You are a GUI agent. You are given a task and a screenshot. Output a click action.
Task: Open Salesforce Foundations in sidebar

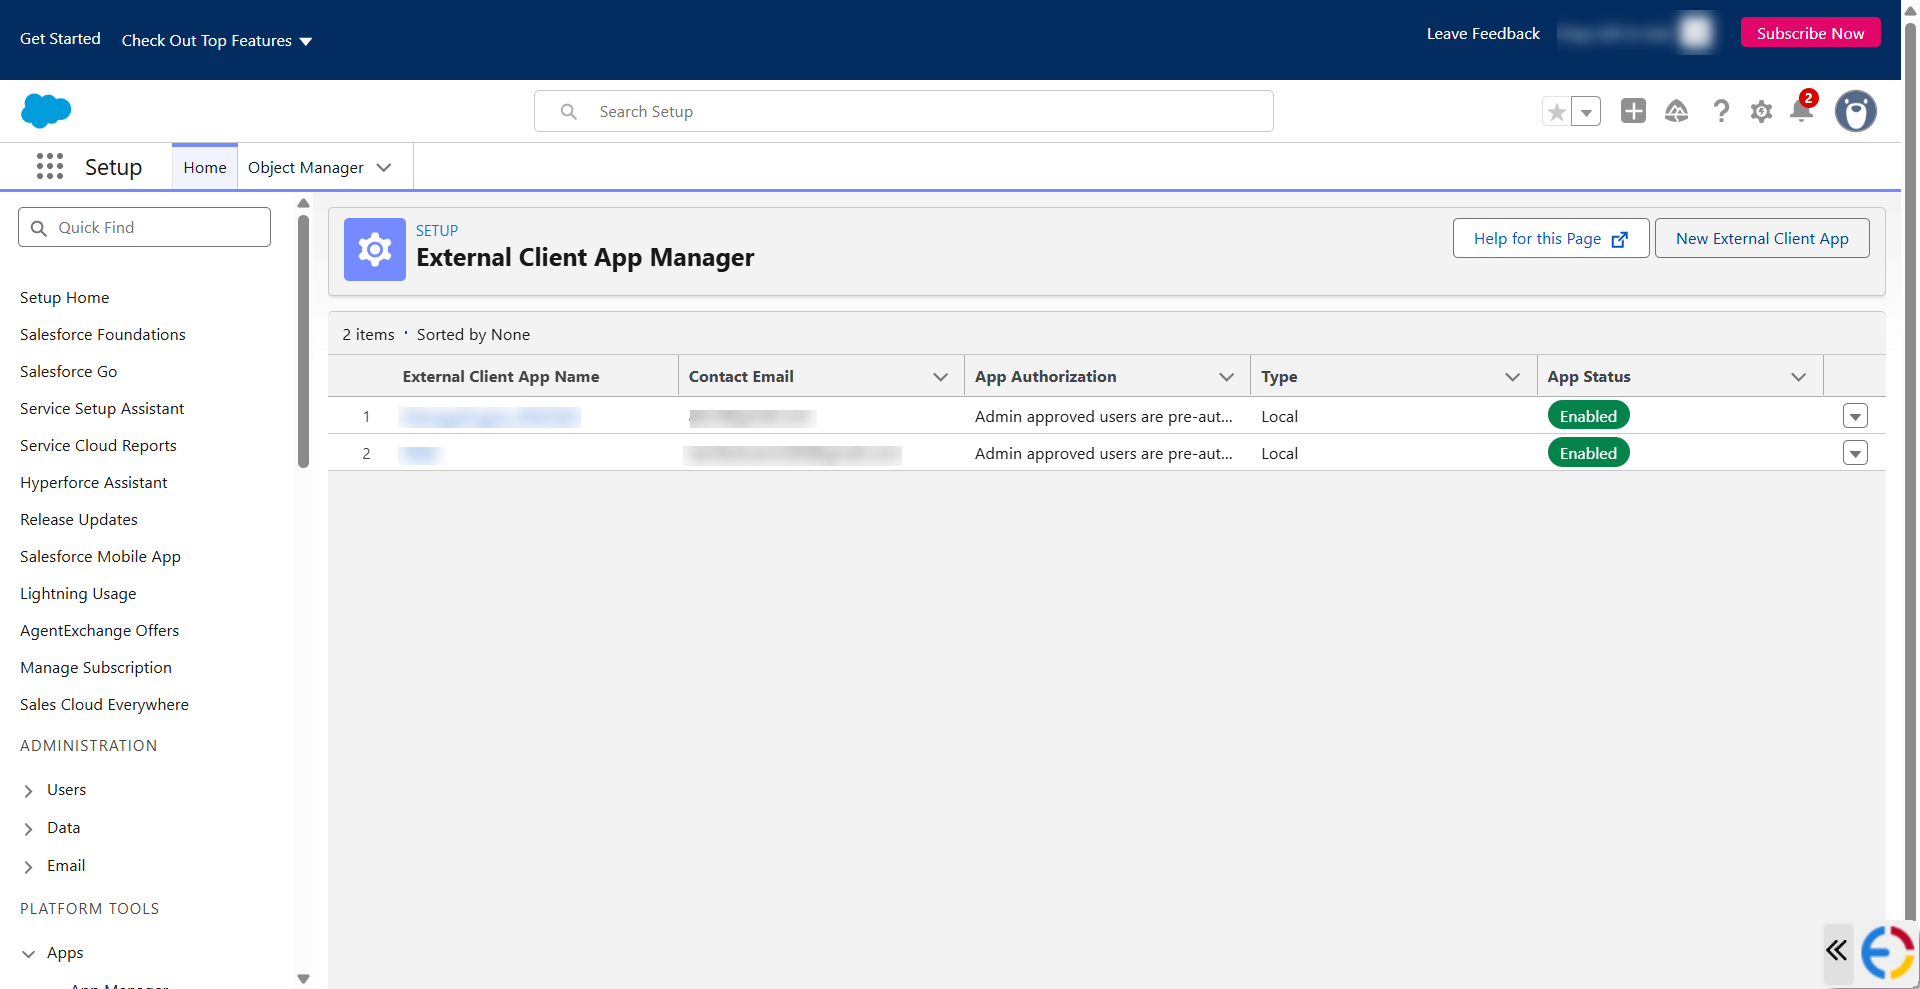103,334
